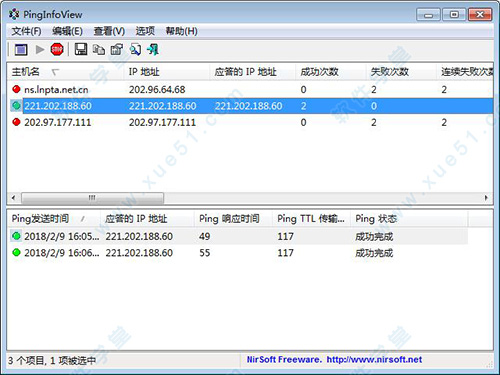Stop pinging with the red STOP icon

click(57, 50)
